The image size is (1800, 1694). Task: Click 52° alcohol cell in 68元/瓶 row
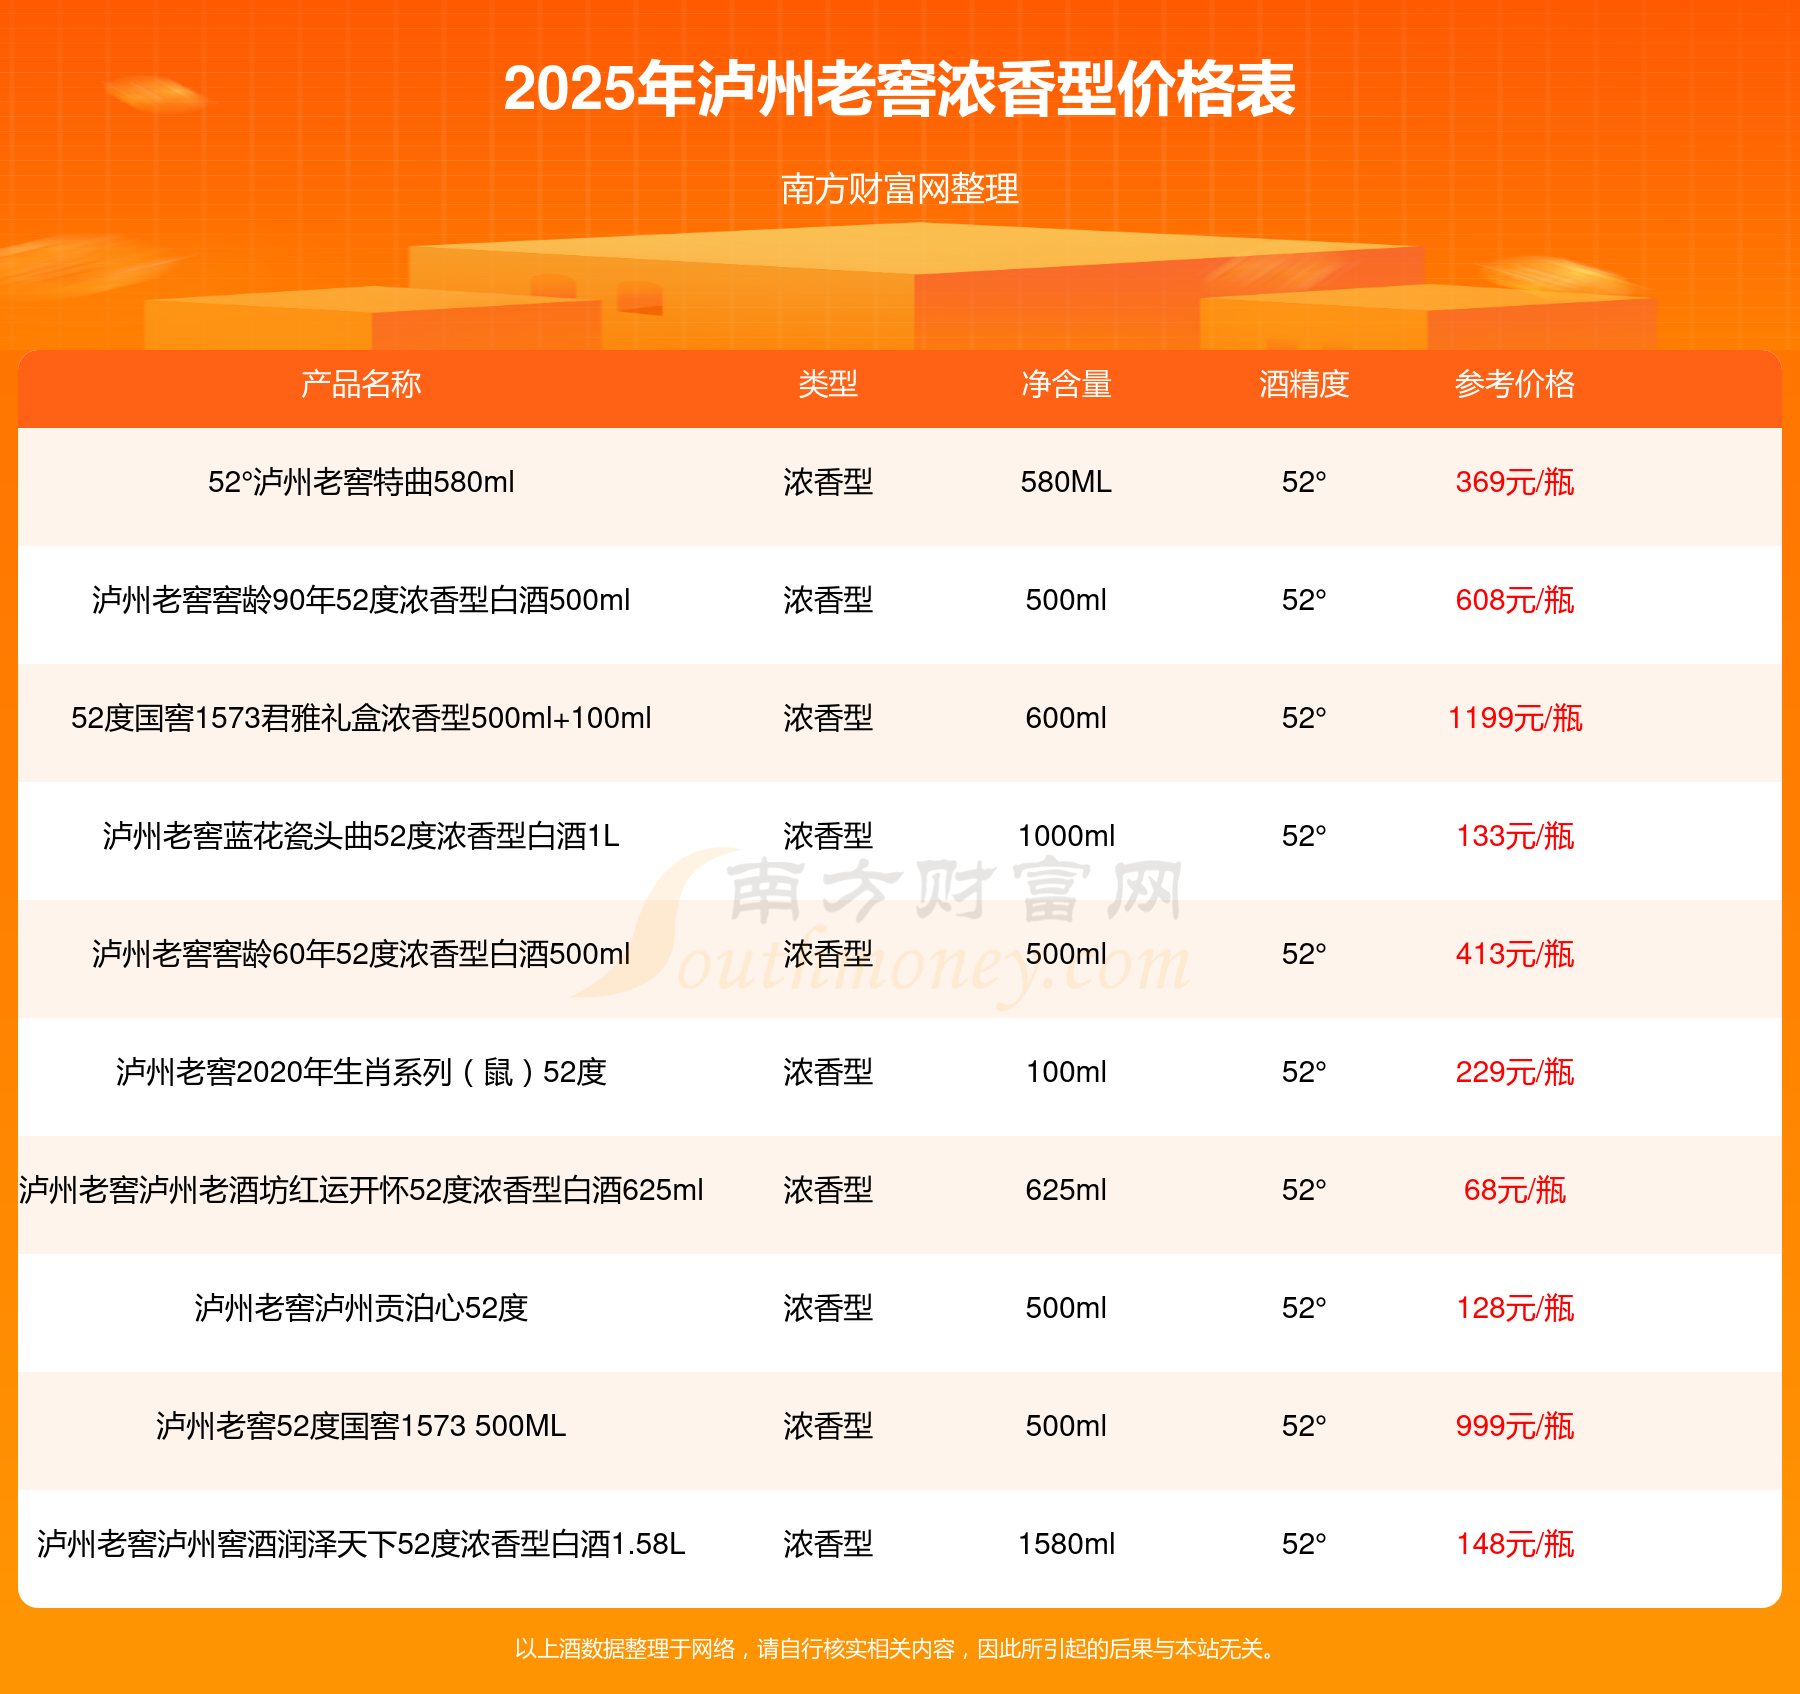coord(1304,1190)
